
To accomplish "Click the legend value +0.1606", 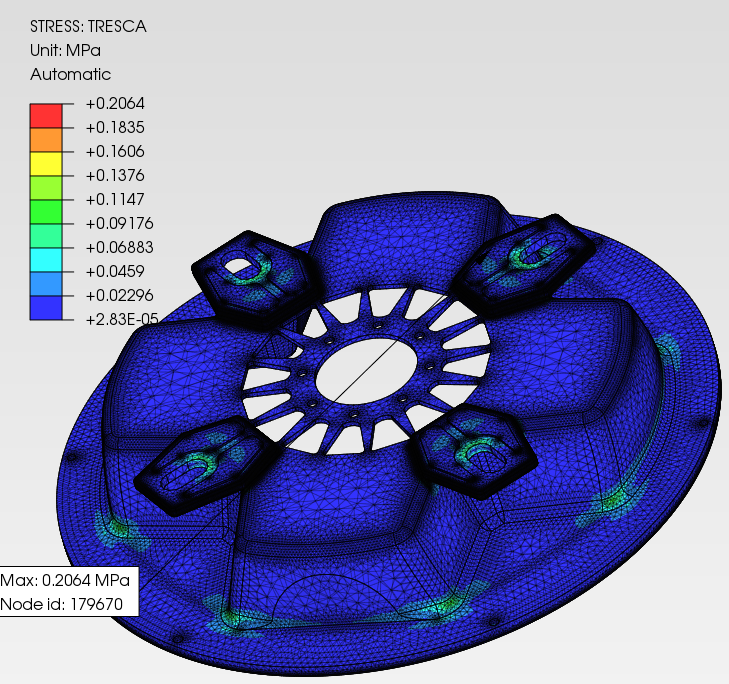I will coord(115,152).
